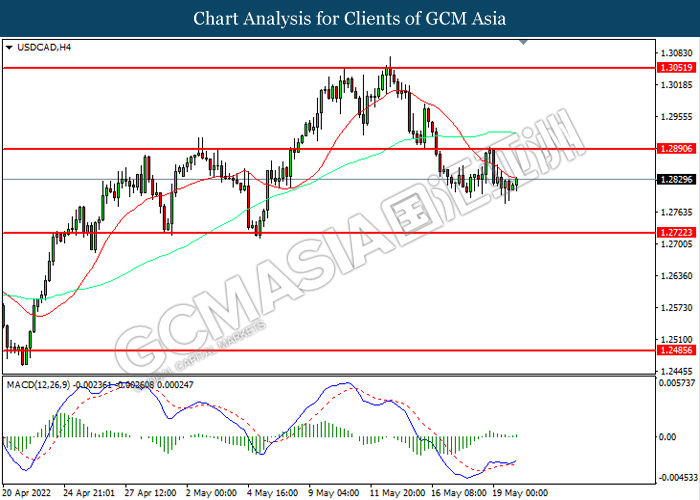Click the MACD scale value 0.005737
The image size is (700, 500).
(x=677, y=383)
